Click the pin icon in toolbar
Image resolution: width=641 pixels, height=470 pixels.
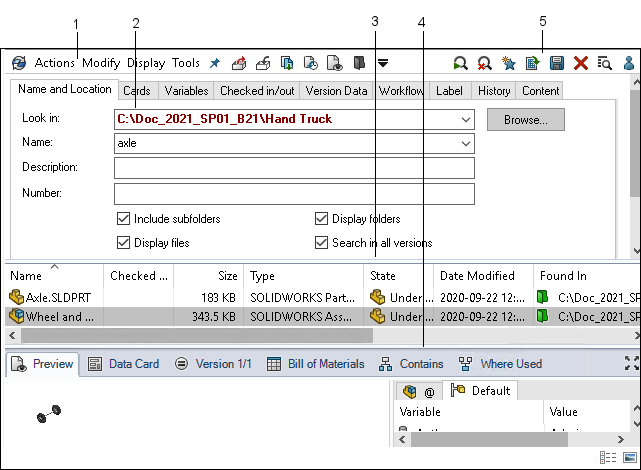point(214,63)
